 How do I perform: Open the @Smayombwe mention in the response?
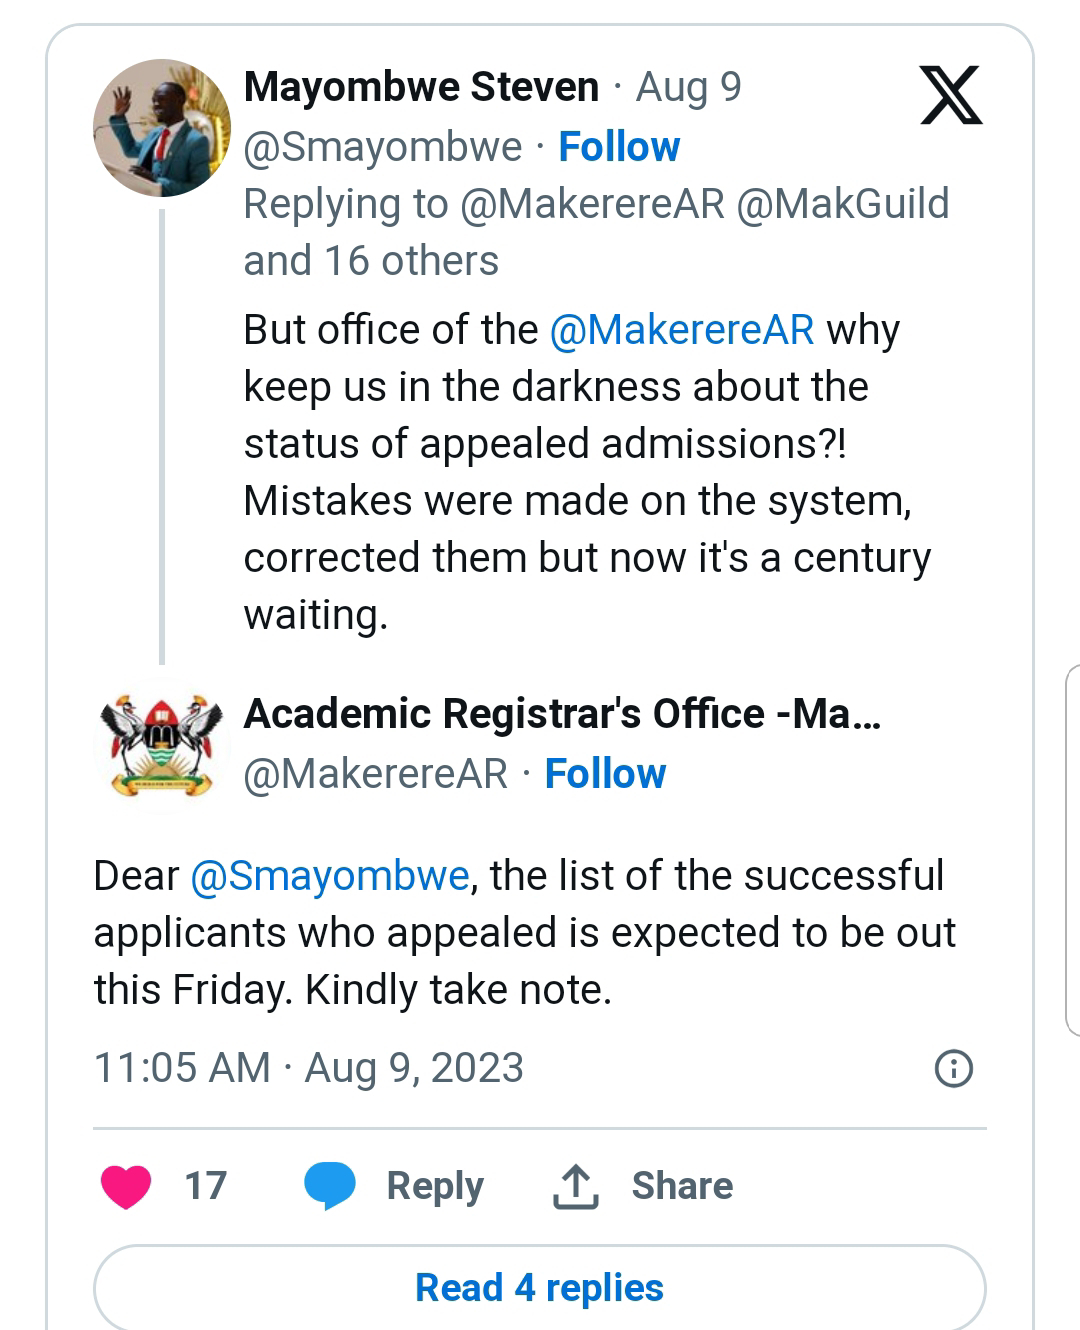[x=330, y=876]
